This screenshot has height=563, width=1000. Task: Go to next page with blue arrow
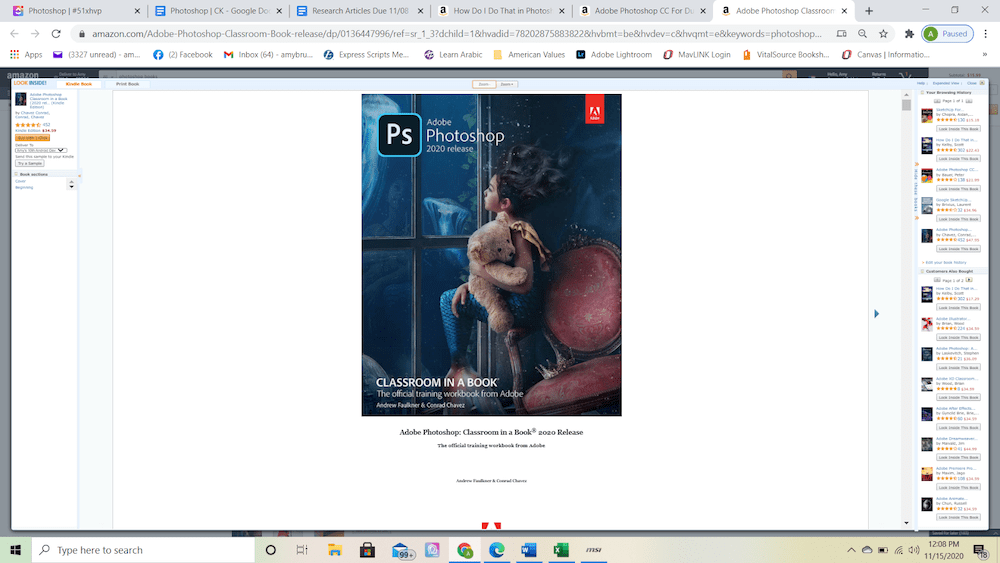point(876,314)
